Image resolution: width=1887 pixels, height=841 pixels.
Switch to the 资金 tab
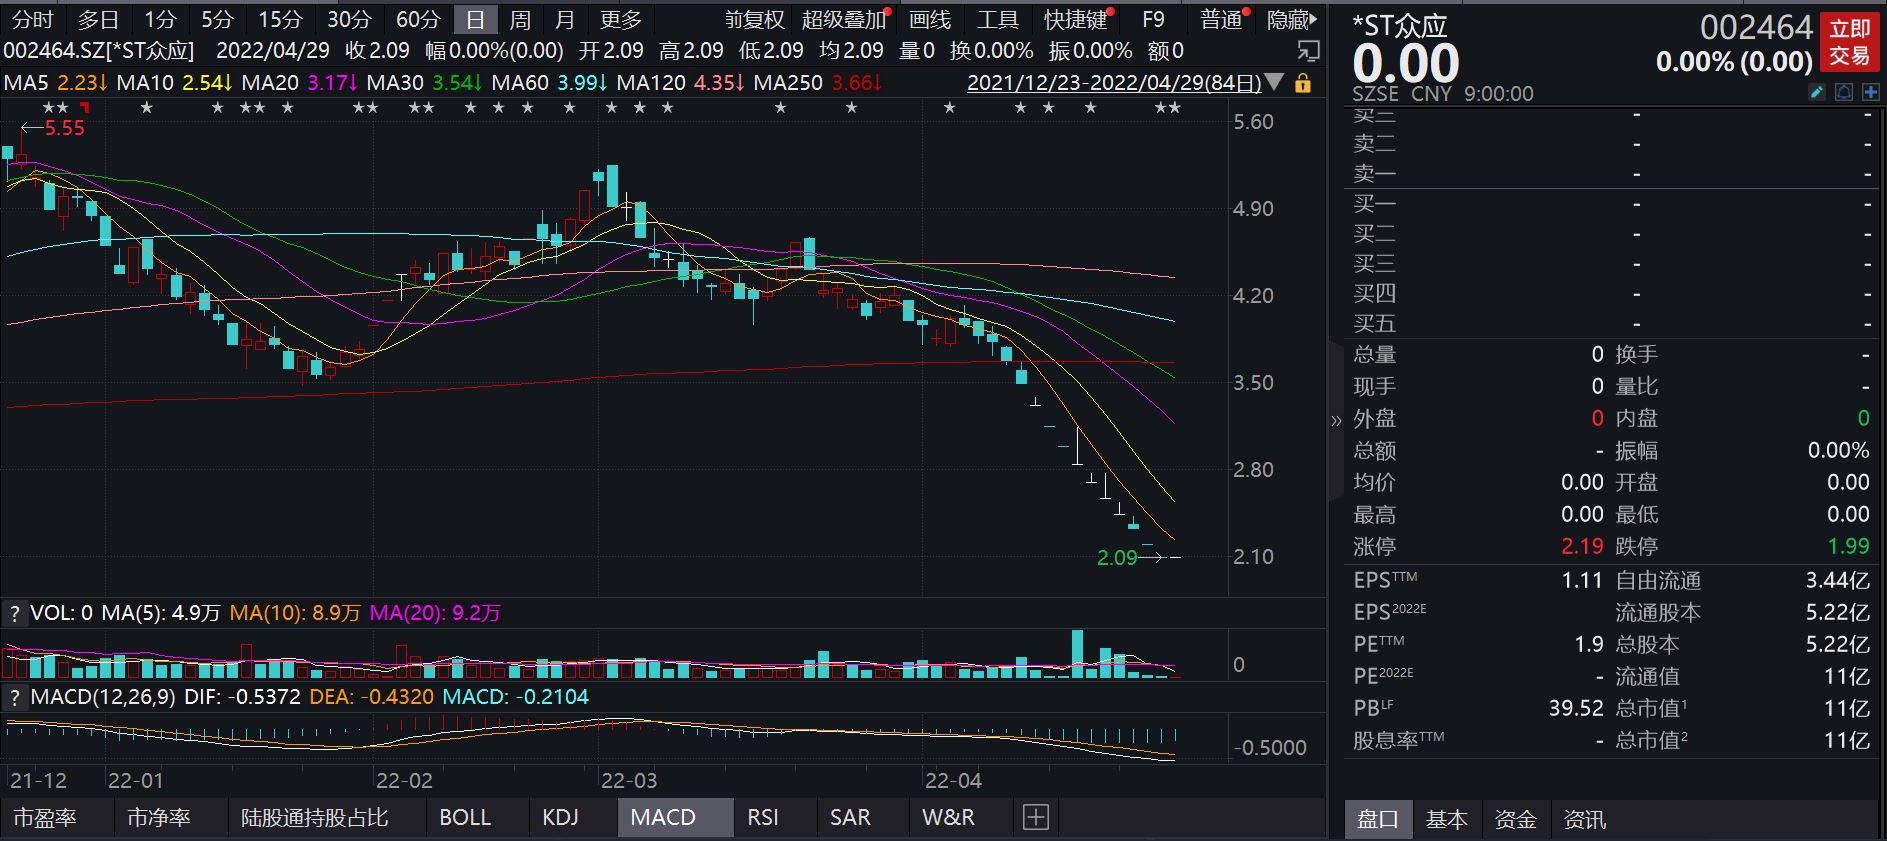pyautogui.click(x=1514, y=820)
